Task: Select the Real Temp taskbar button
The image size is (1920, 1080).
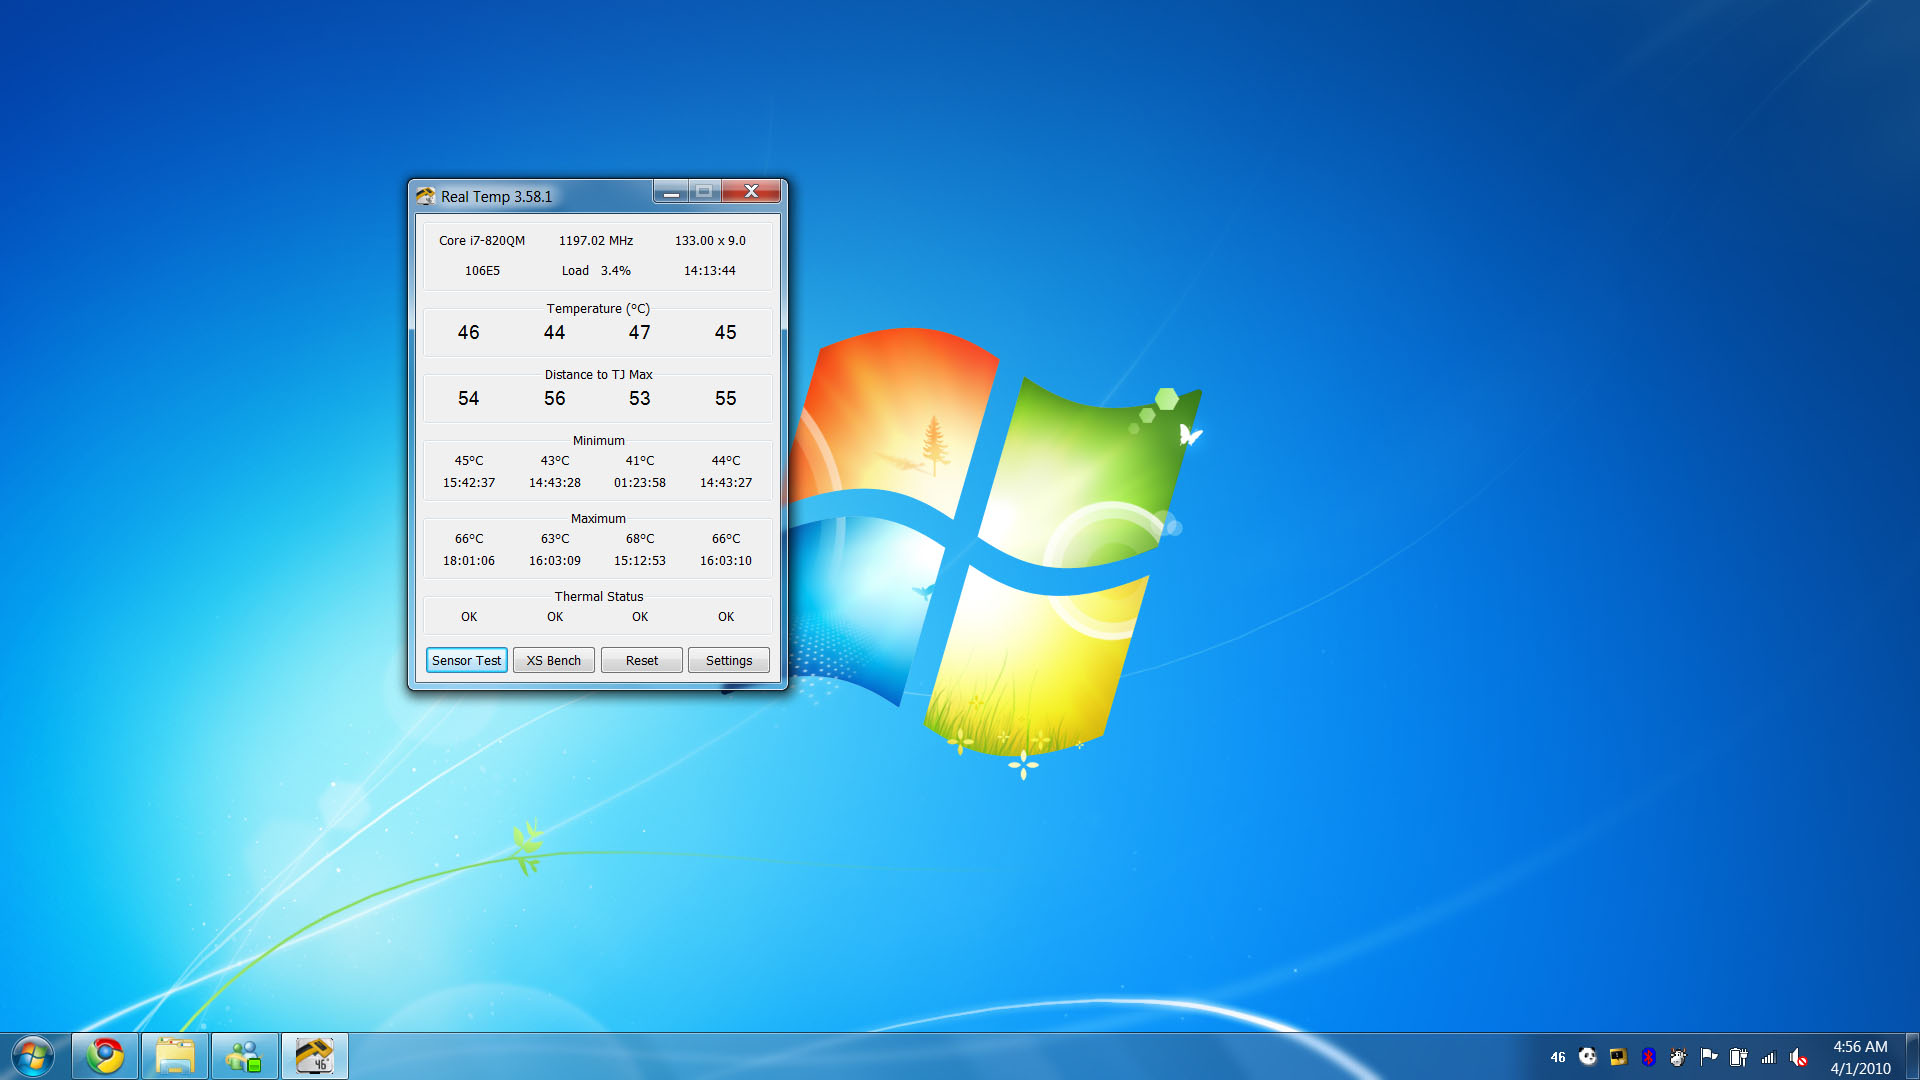Action: tap(314, 1056)
